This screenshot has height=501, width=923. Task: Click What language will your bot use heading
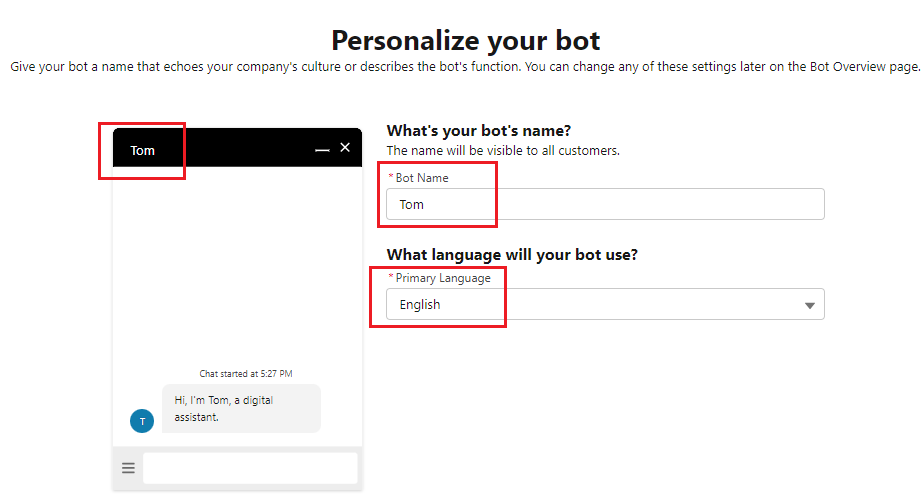(512, 255)
